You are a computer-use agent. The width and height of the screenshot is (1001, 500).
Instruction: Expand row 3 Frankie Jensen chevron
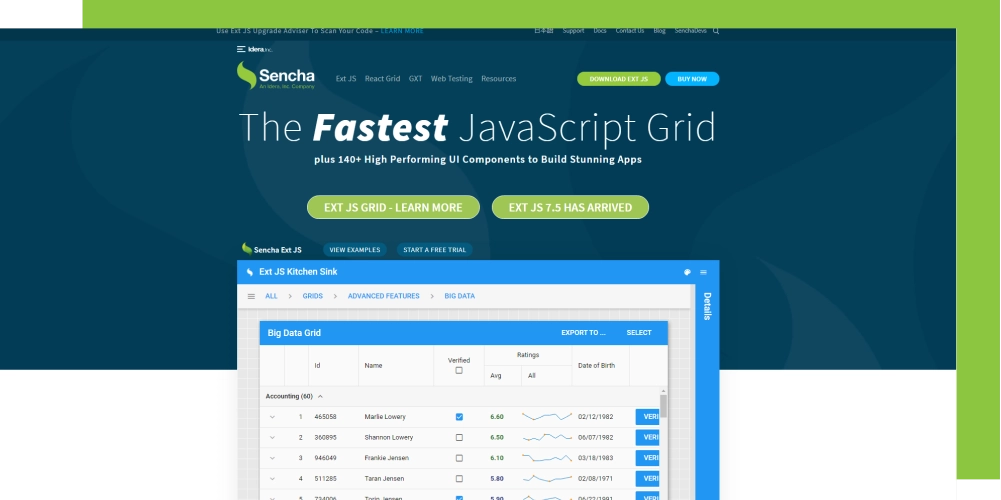click(x=272, y=458)
